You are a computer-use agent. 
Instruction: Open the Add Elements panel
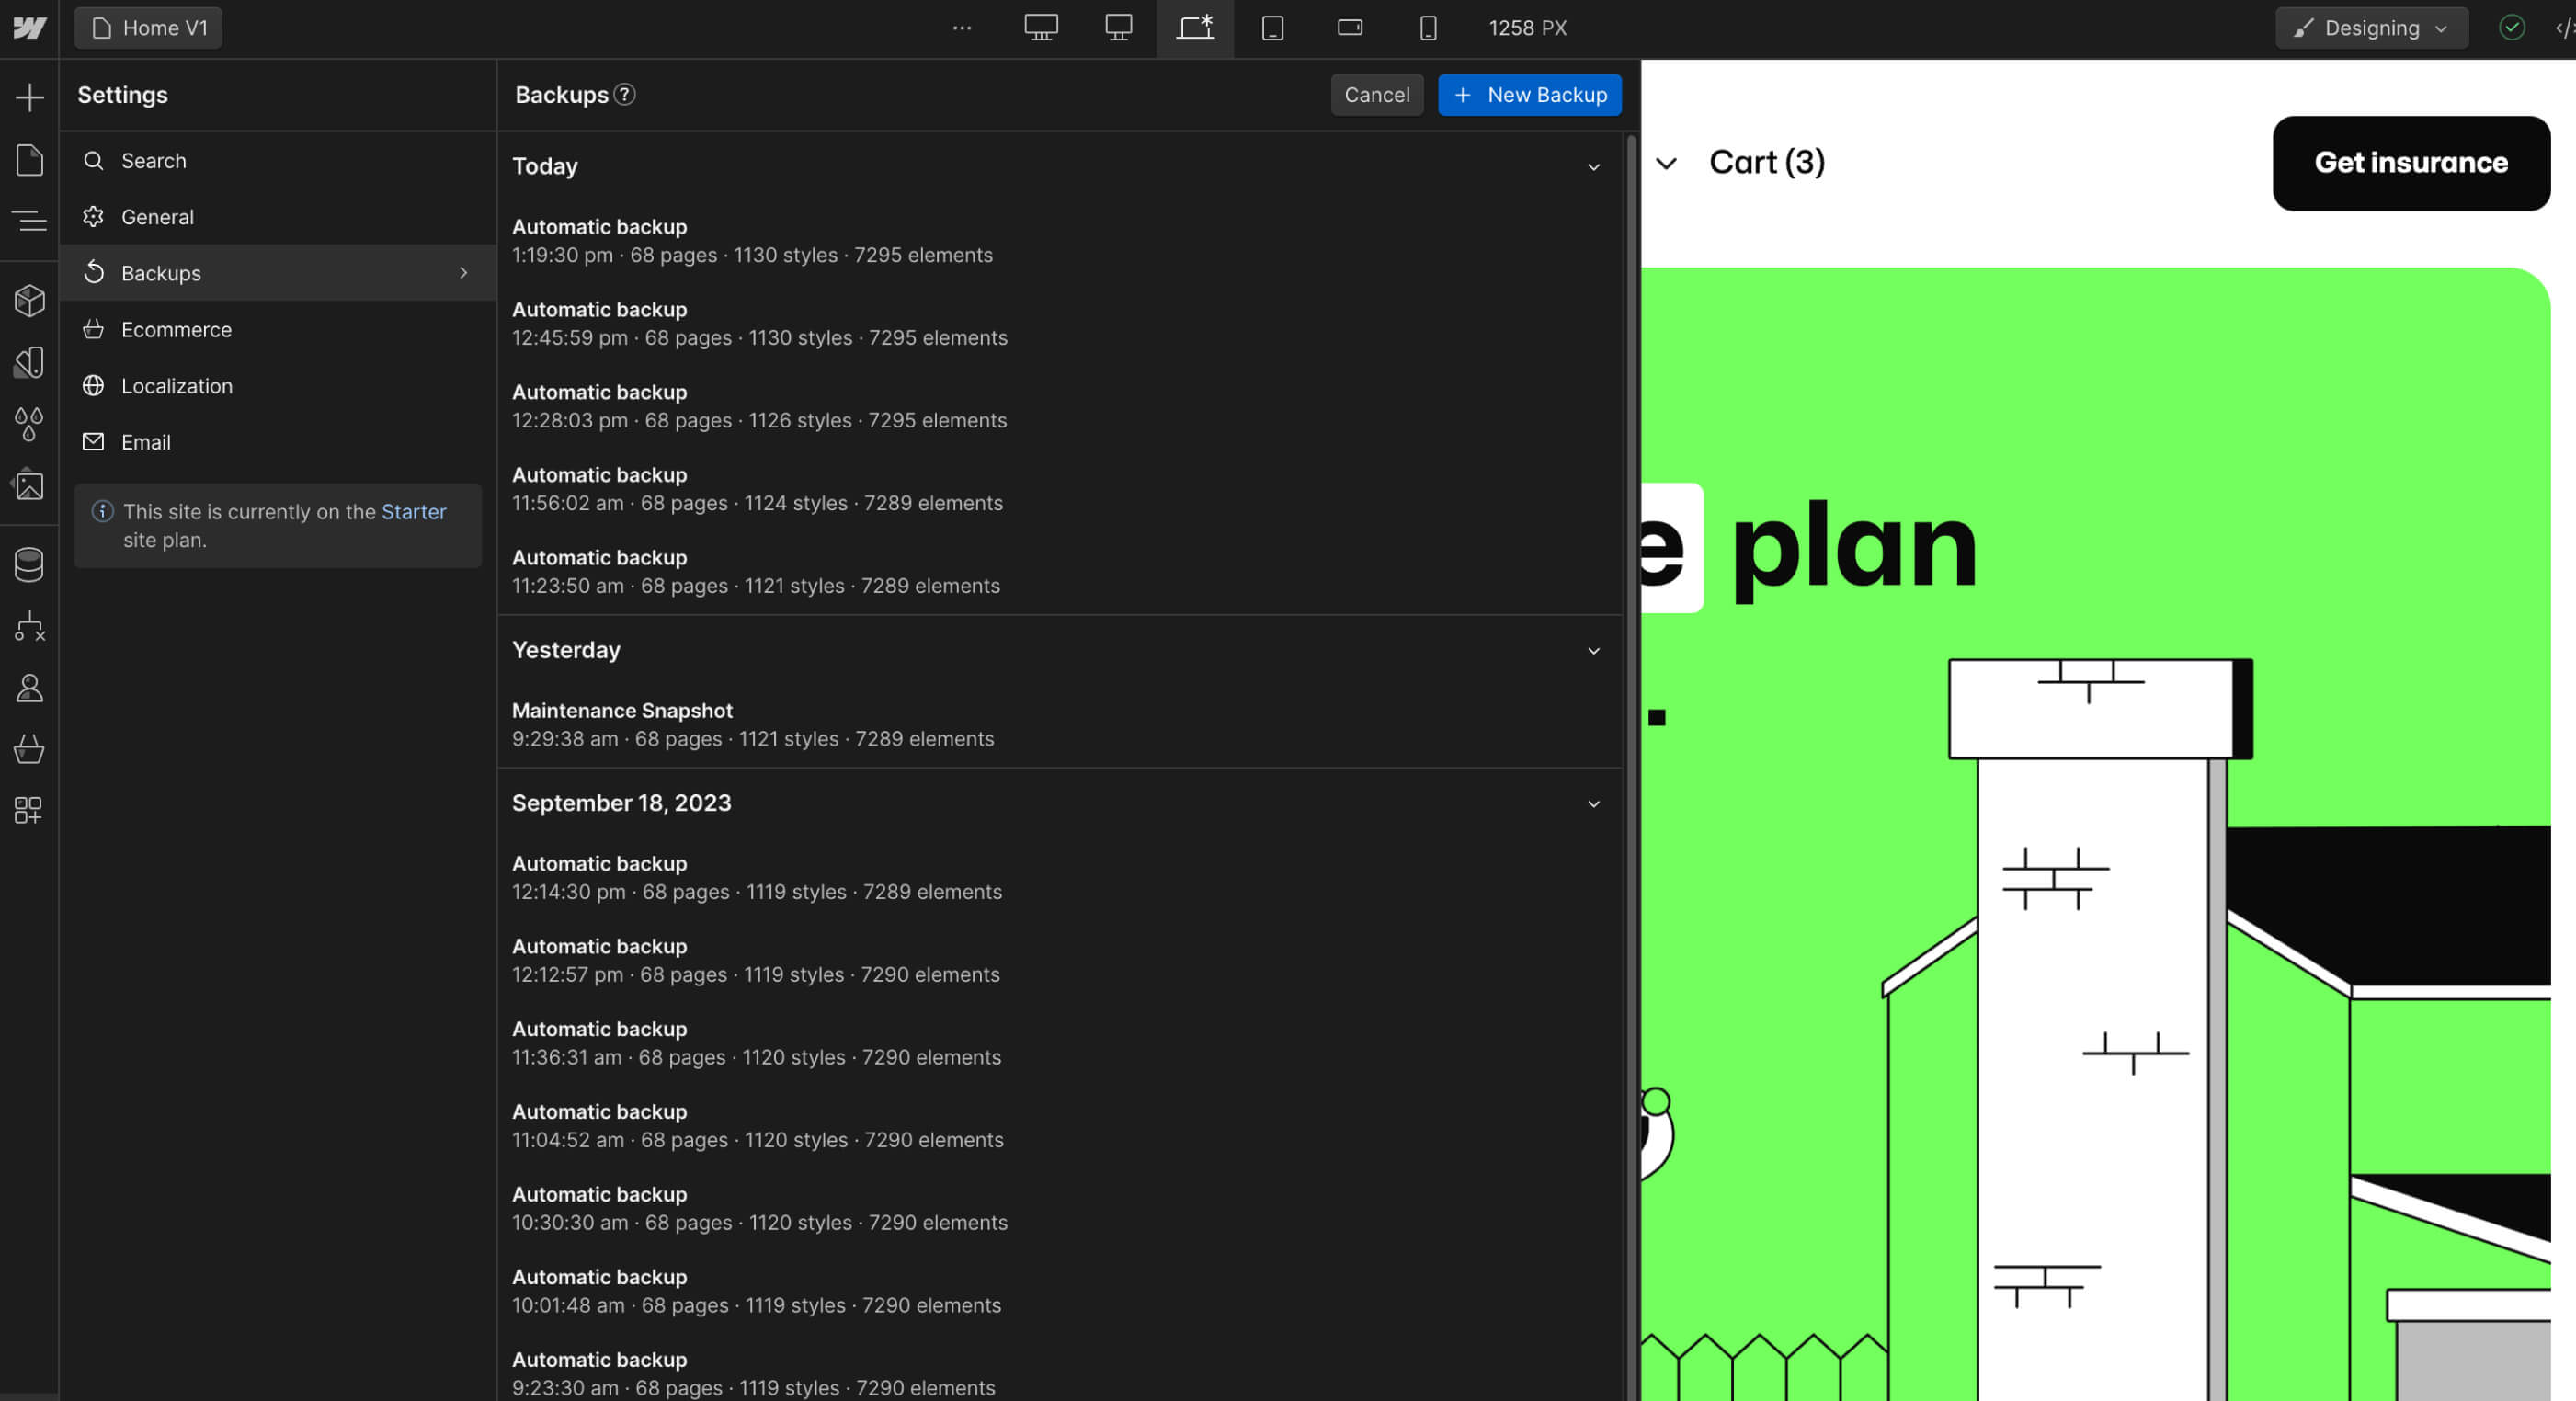[x=29, y=97]
